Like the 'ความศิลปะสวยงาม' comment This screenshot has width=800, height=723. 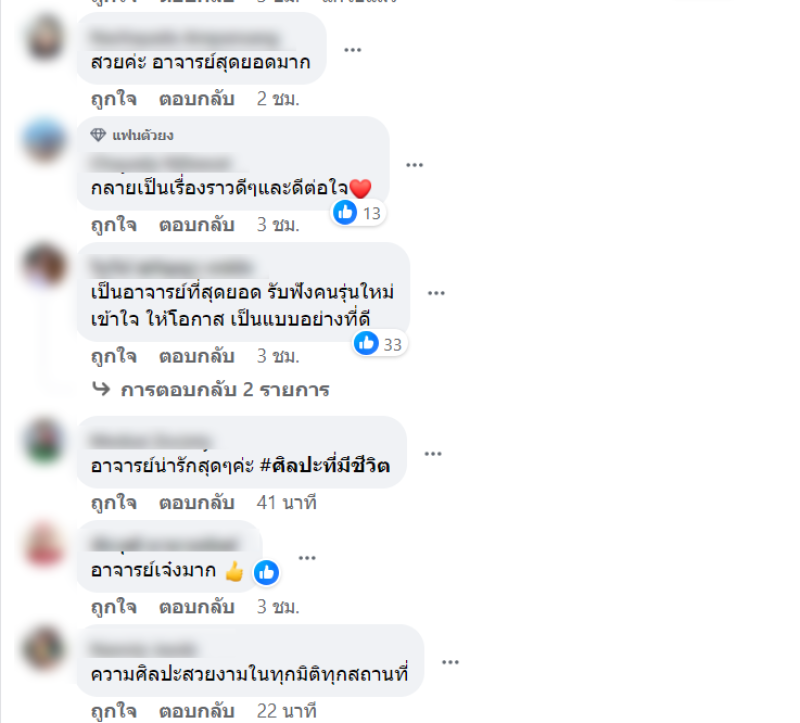click(x=114, y=711)
